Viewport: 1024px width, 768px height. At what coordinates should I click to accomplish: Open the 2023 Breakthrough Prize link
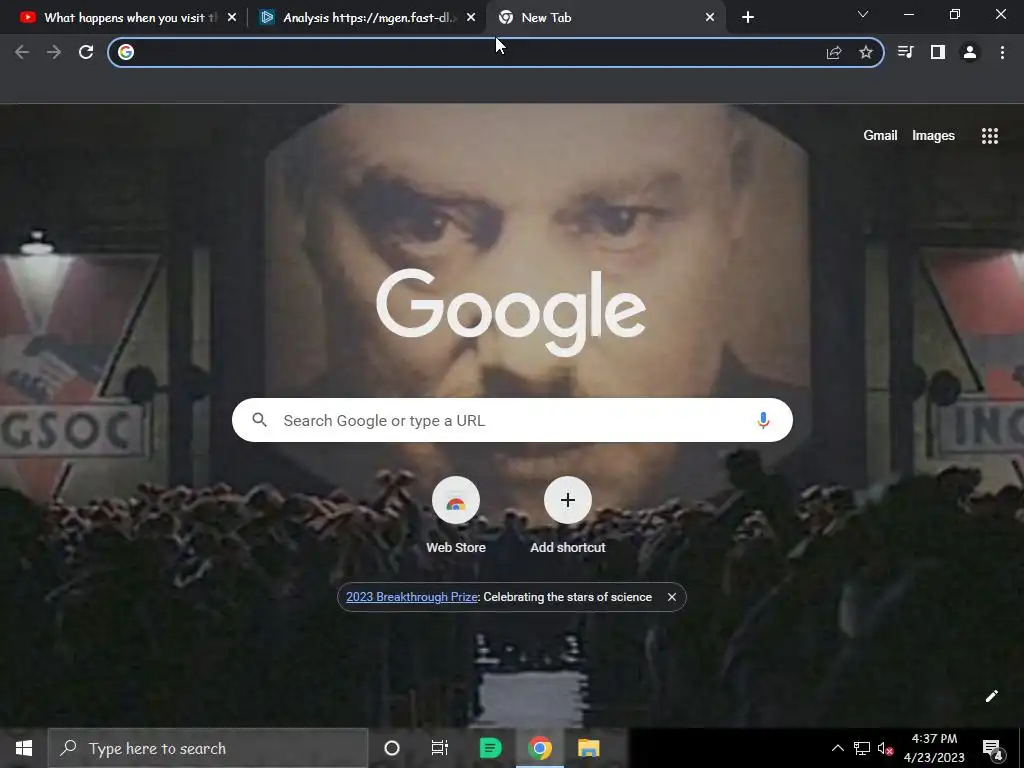pyautogui.click(x=411, y=597)
